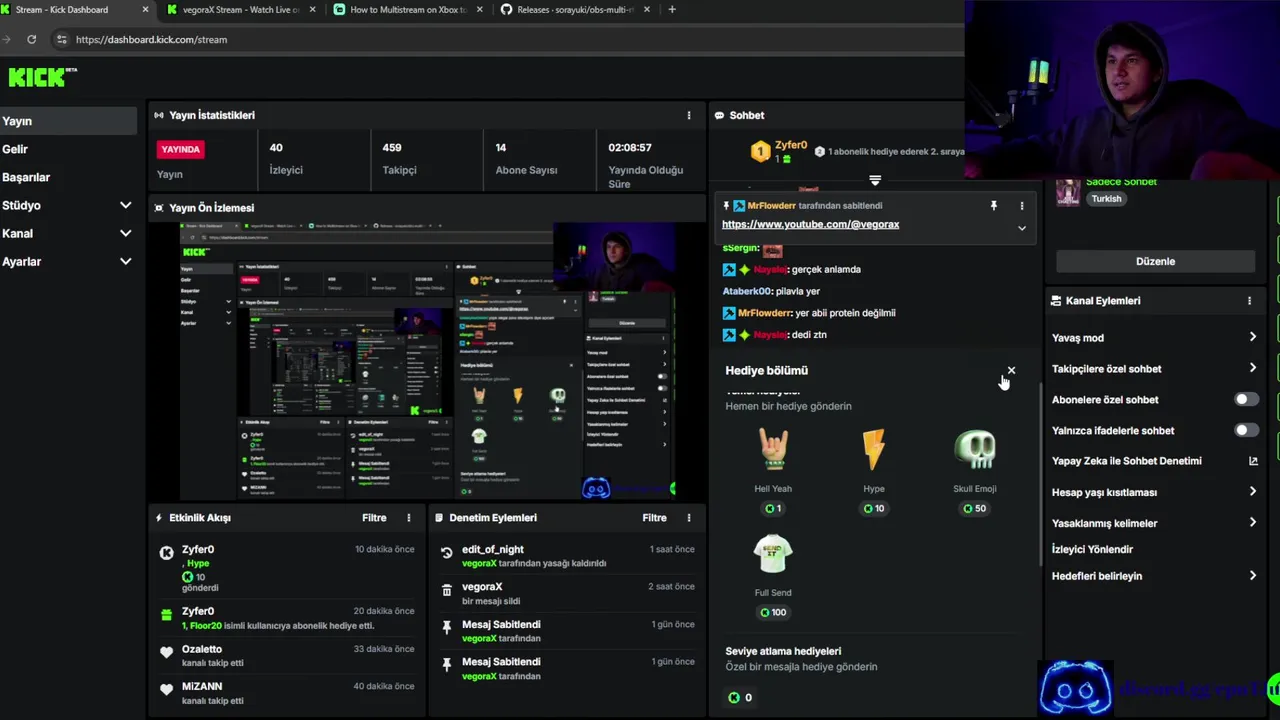Screen dimensions: 1280x720
Task: Open Sohbet panel chat icon
Action: point(719,115)
